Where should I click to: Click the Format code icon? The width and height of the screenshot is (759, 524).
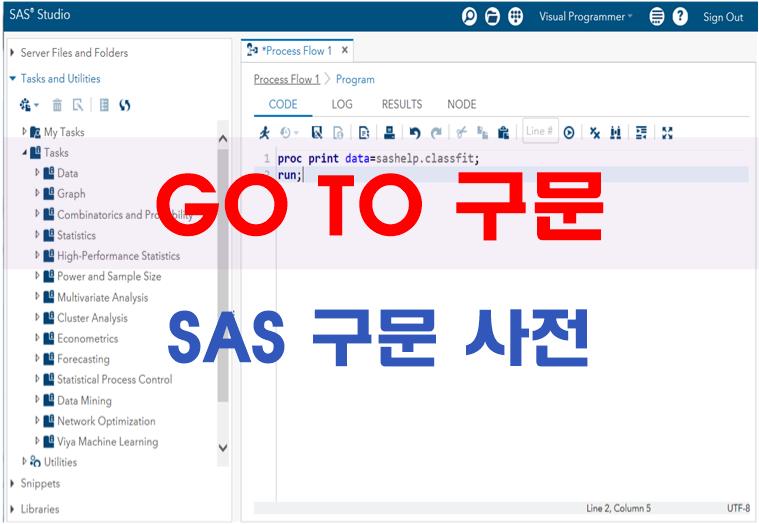[x=641, y=133]
